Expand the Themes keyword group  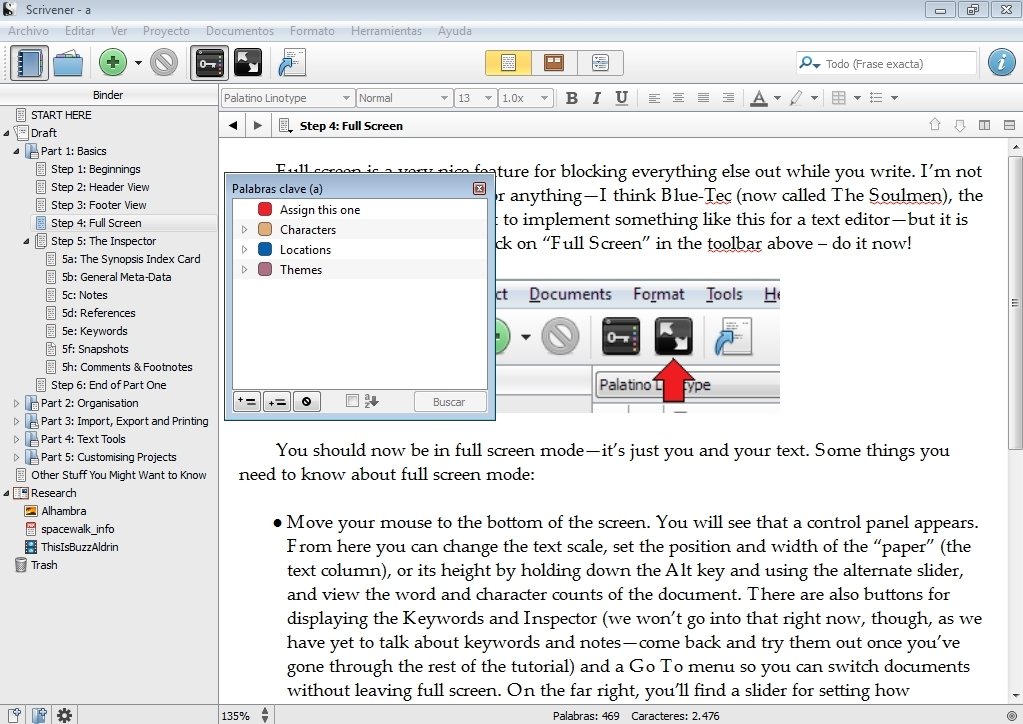click(x=244, y=269)
